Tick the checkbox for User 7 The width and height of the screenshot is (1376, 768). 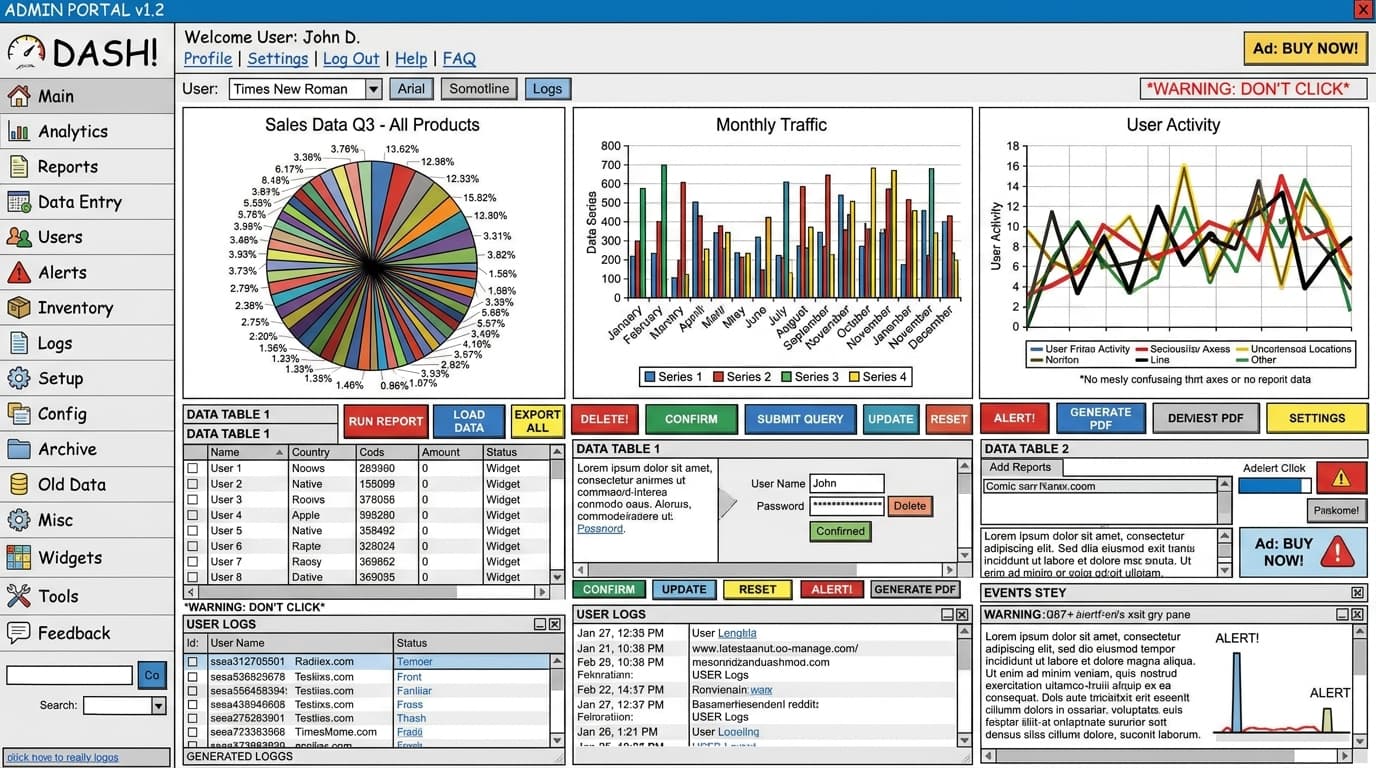click(x=193, y=562)
